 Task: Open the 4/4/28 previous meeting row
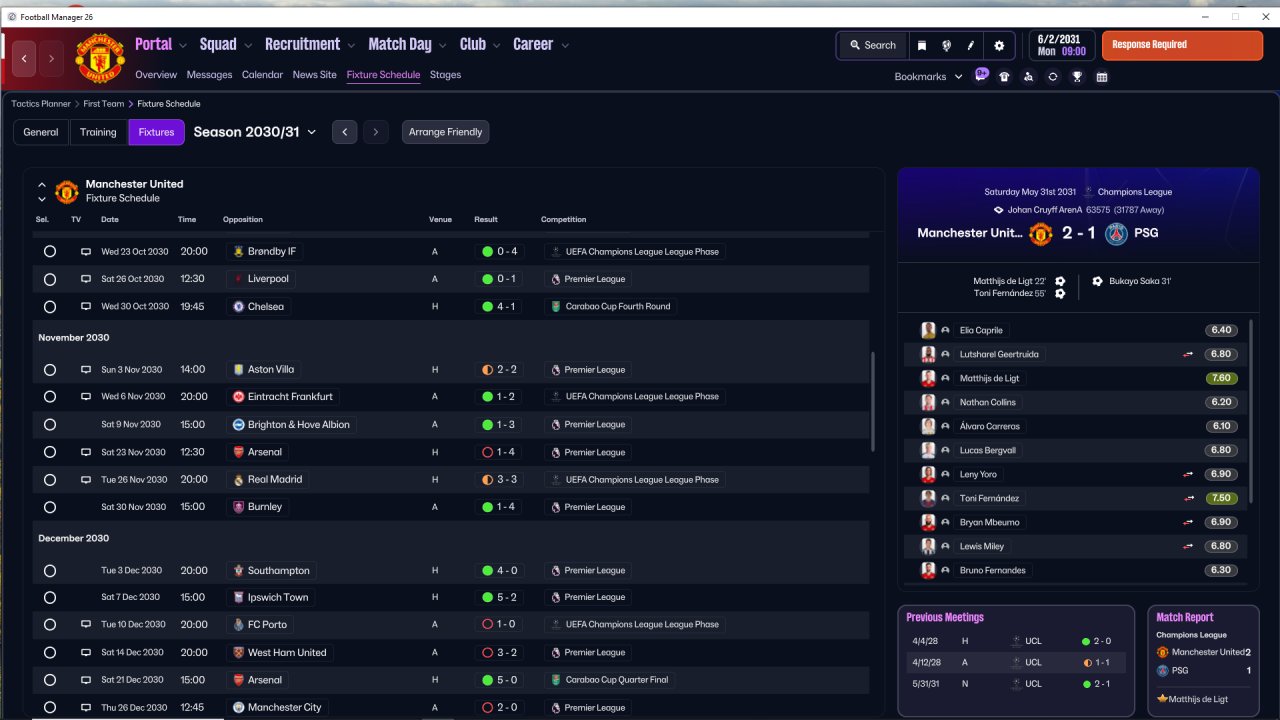[1015, 641]
